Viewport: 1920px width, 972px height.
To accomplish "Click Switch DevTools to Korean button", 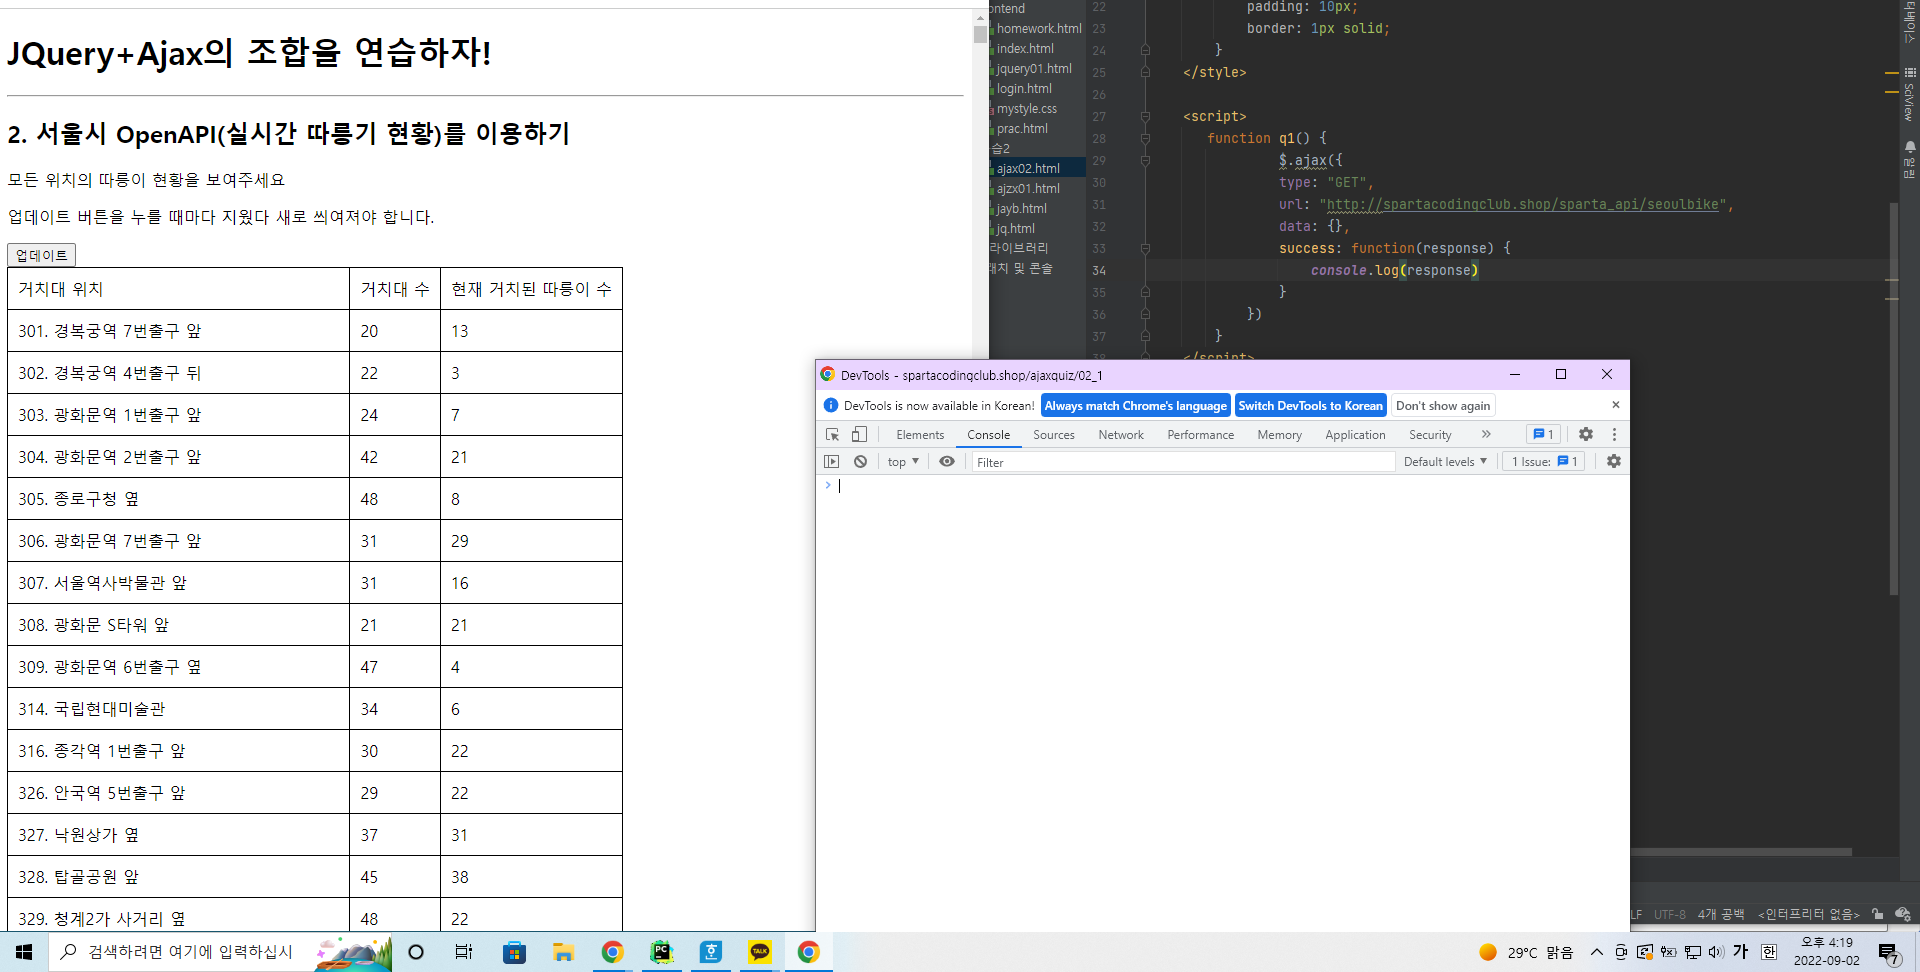I will point(1310,405).
